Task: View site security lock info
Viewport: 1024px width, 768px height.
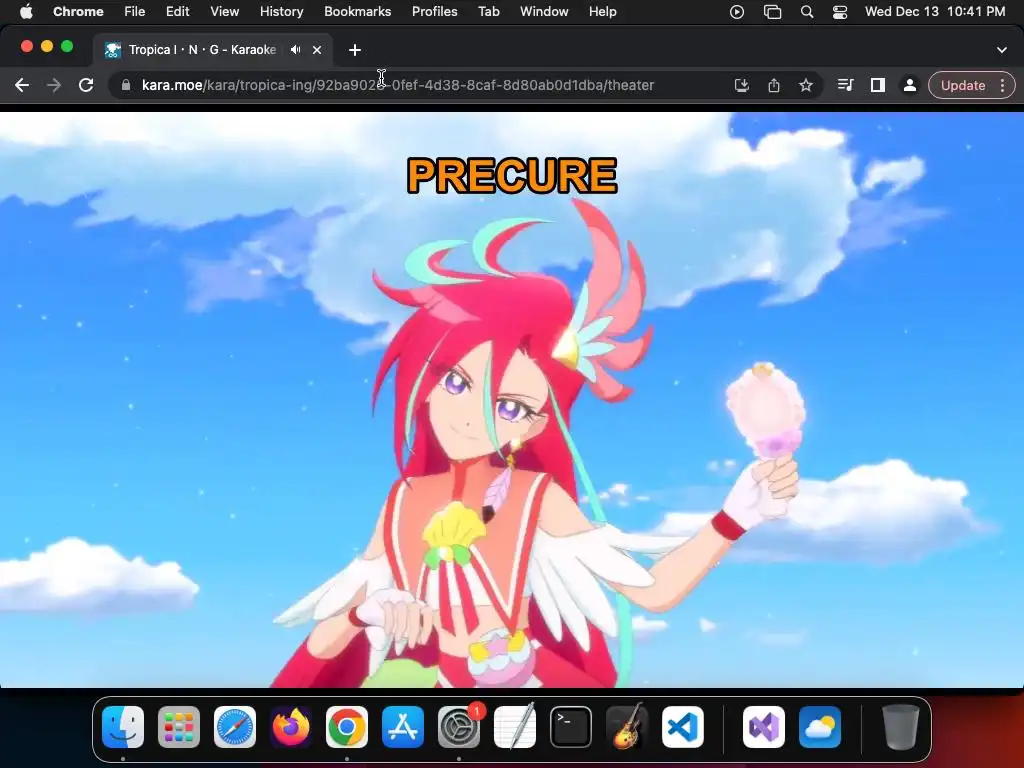Action: click(126, 85)
